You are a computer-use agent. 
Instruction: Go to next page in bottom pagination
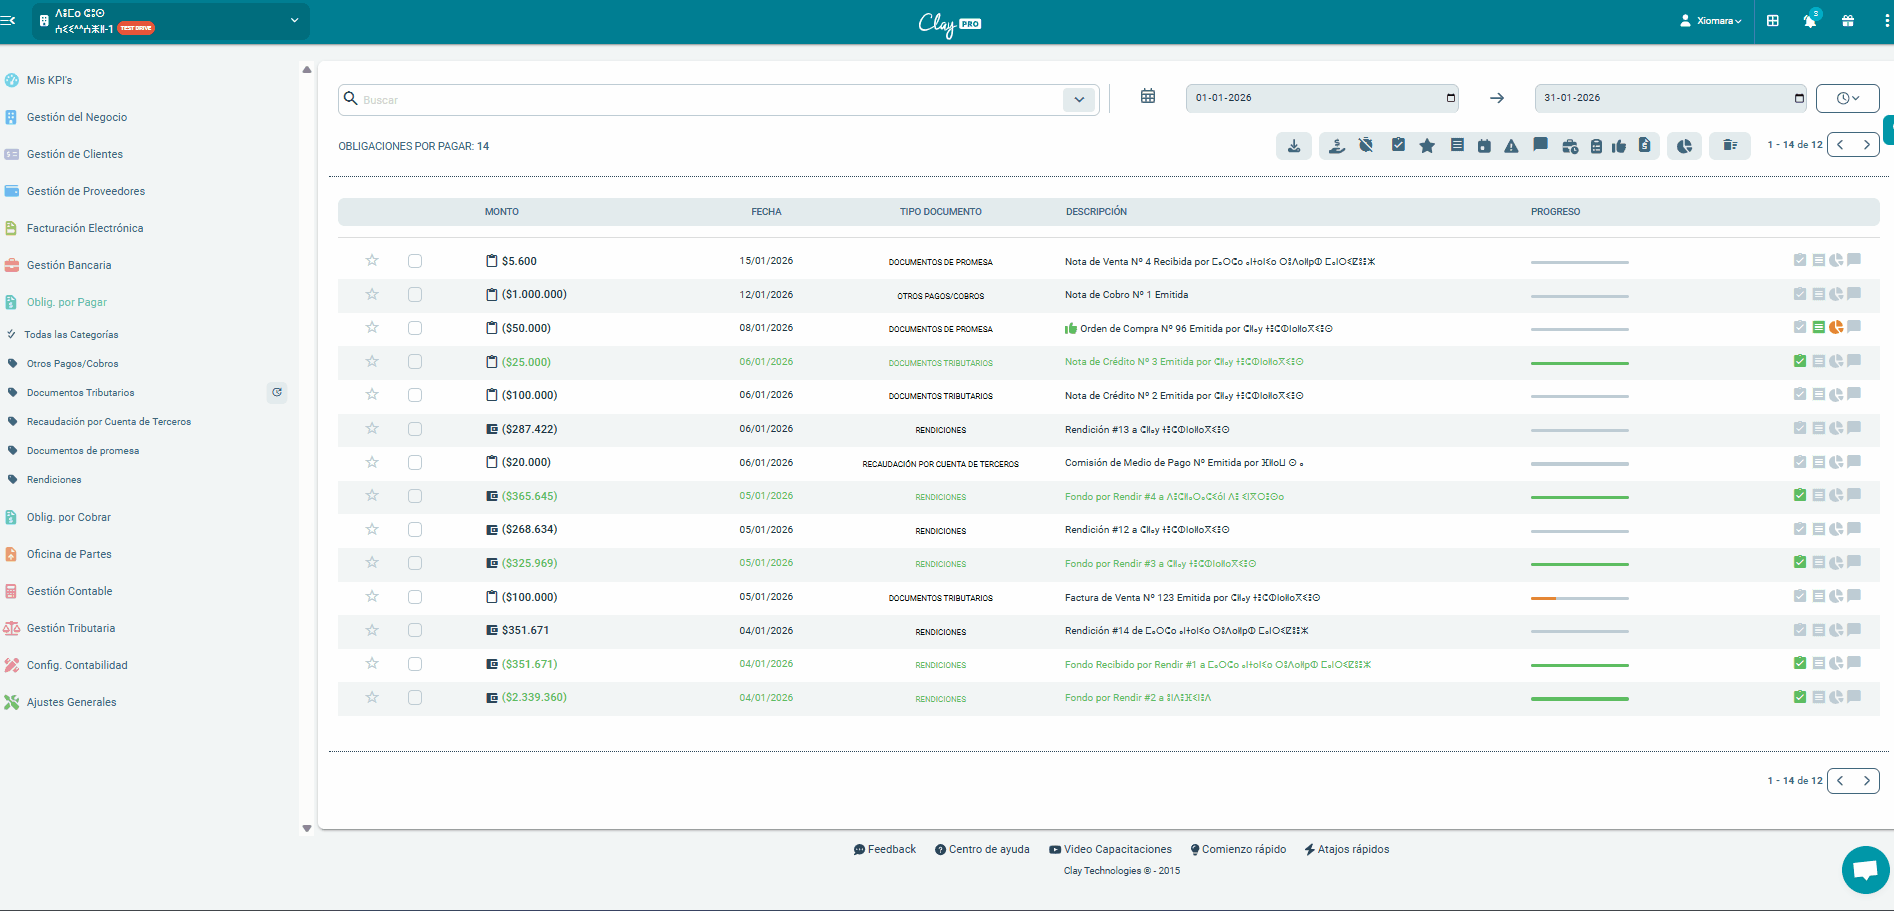point(1866,781)
